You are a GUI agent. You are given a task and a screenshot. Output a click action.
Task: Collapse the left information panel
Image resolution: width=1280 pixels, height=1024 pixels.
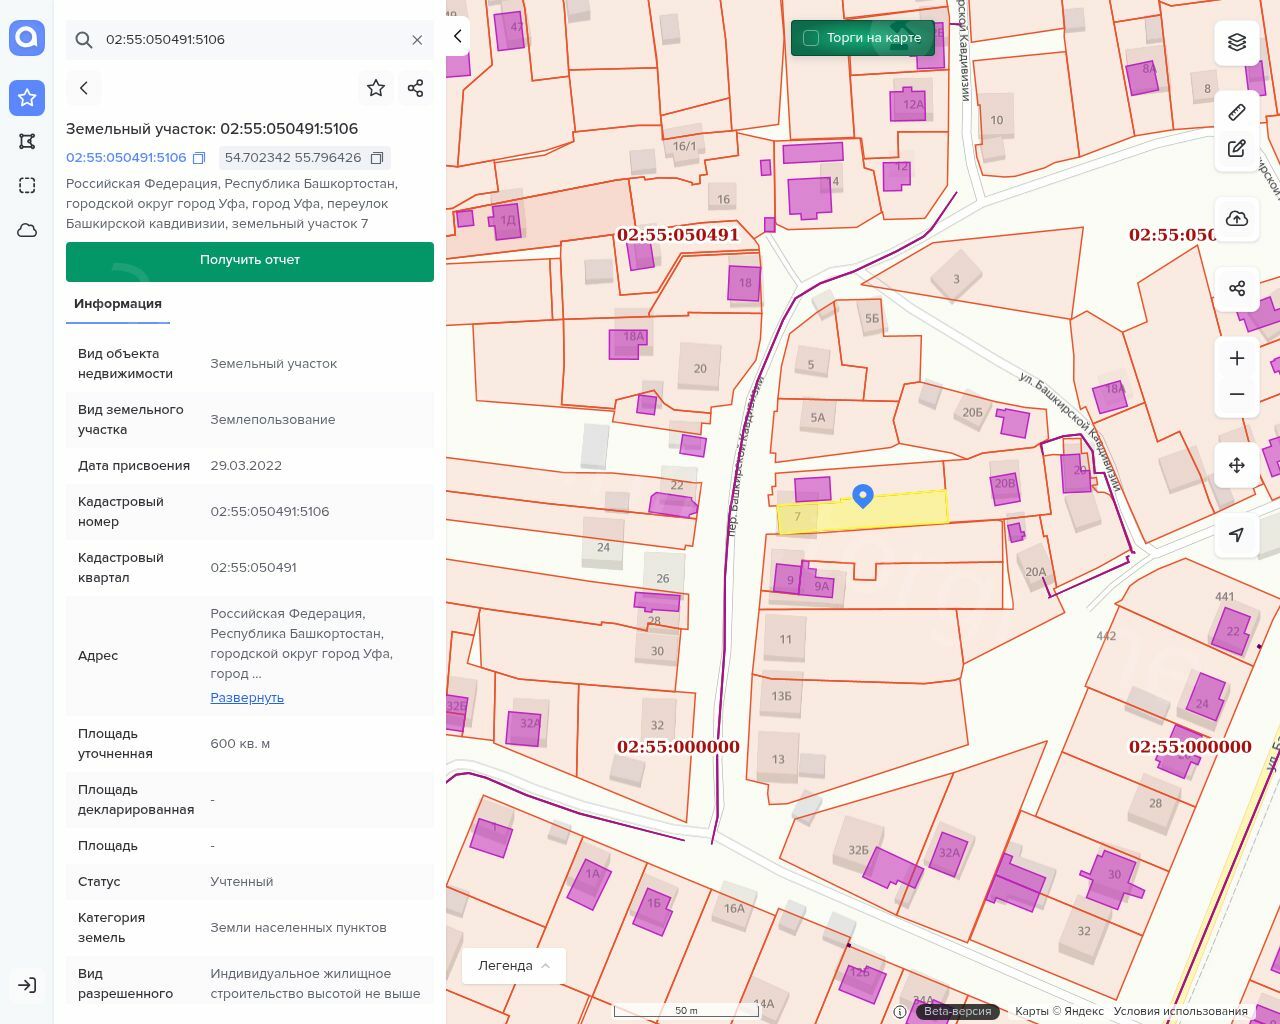pos(457,36)
